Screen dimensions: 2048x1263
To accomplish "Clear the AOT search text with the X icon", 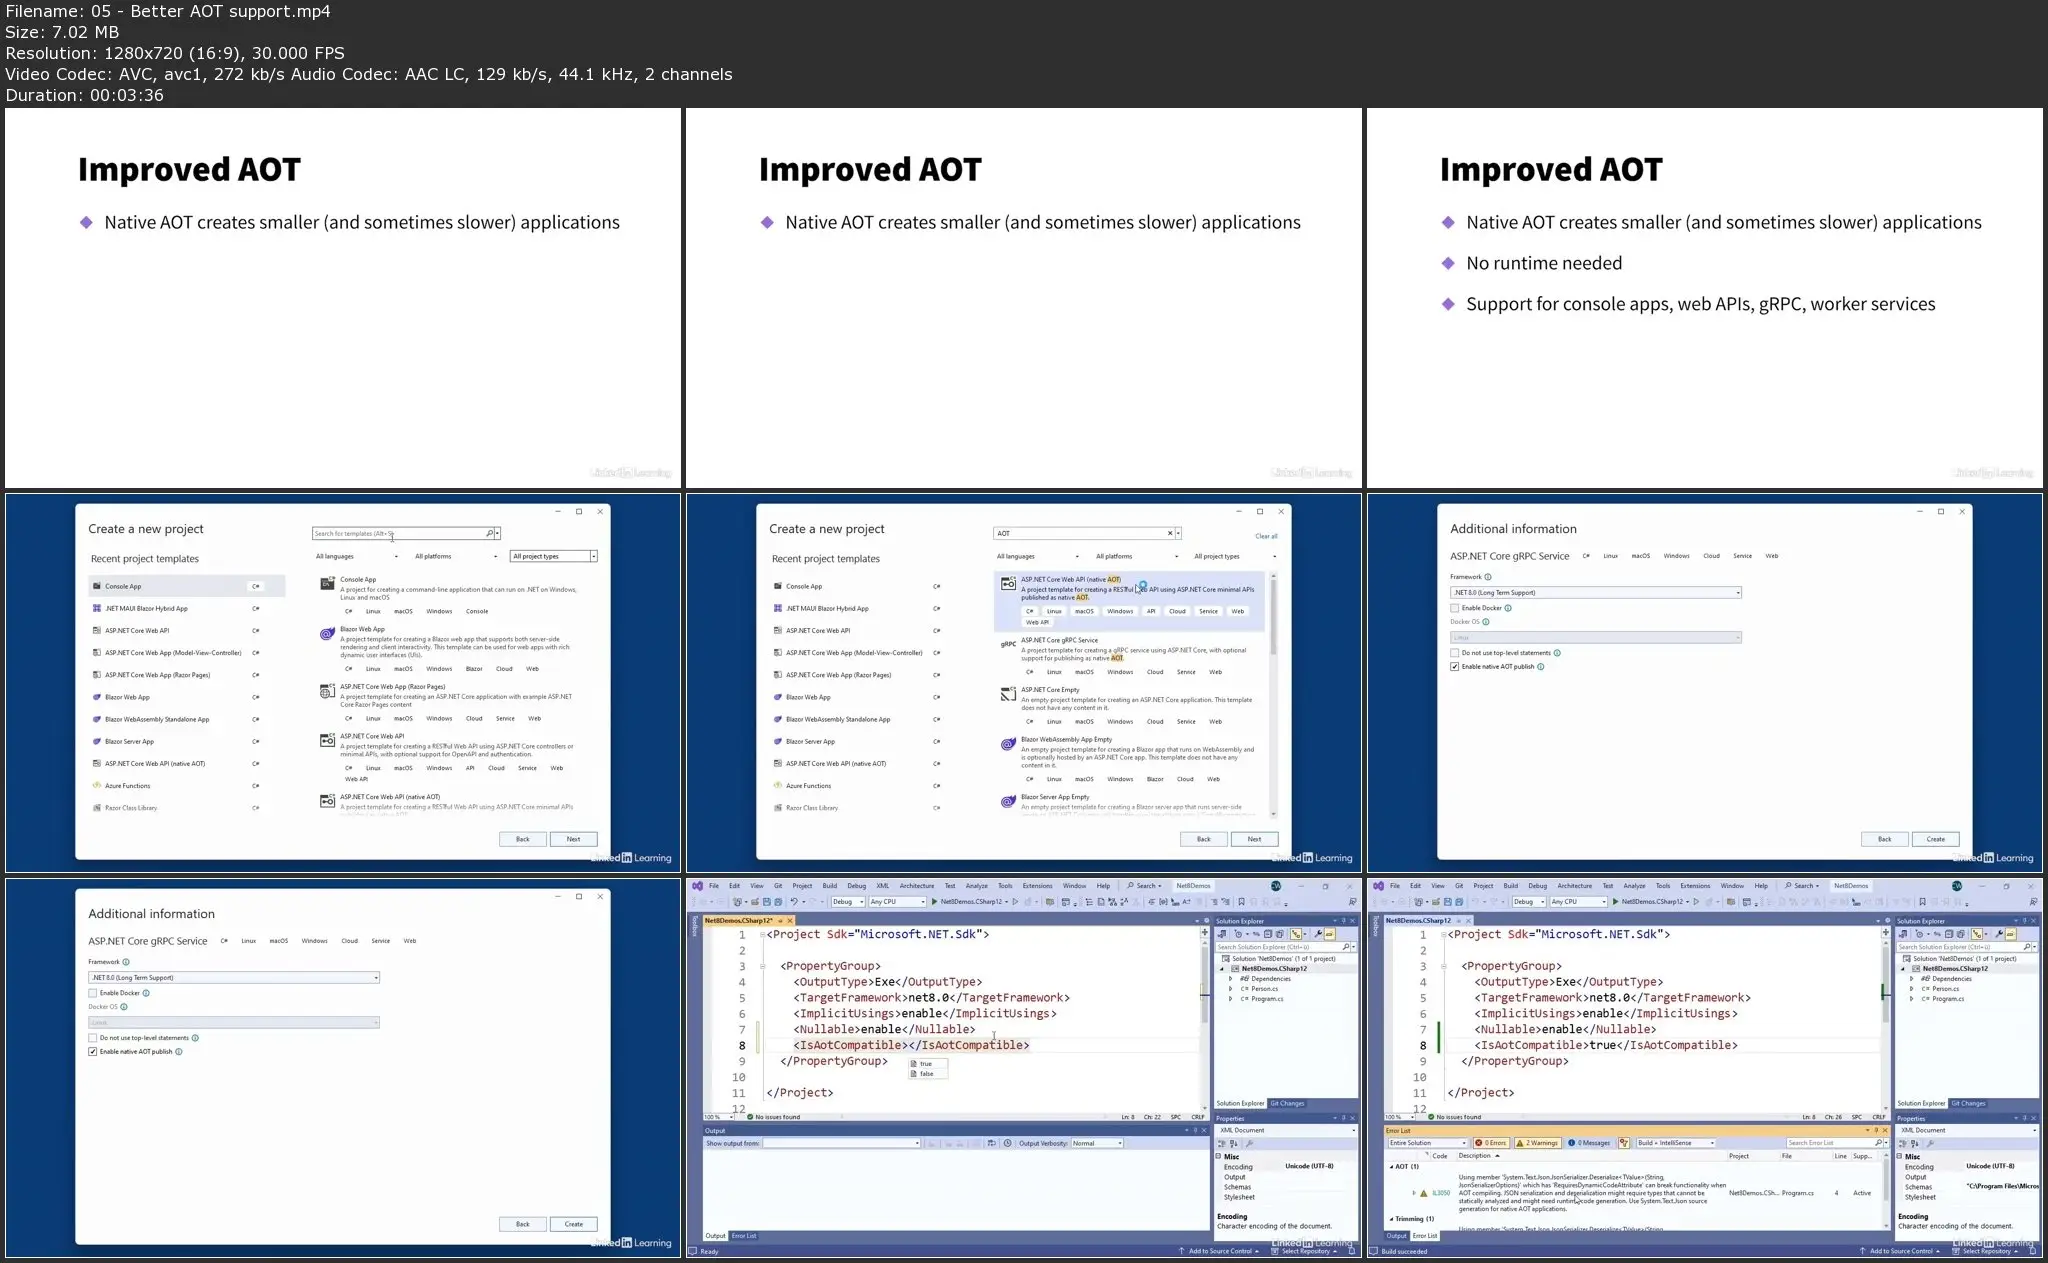I will tap(1170, 533).
